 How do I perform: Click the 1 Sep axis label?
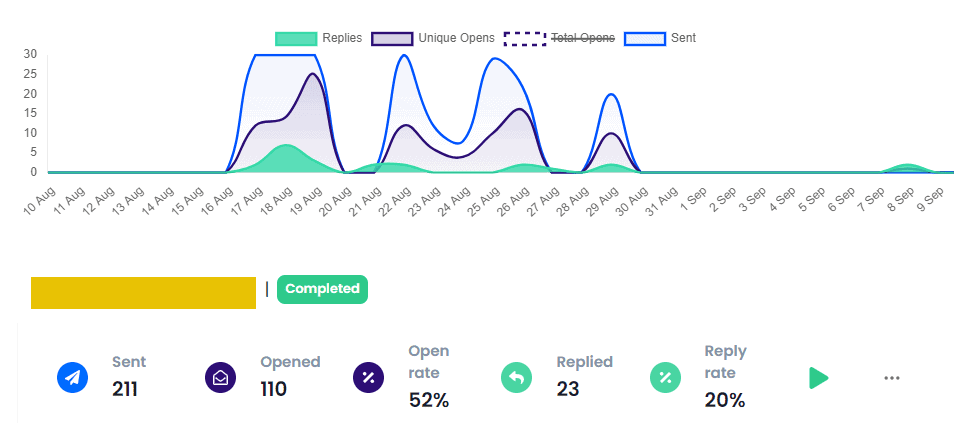[692, 198]
